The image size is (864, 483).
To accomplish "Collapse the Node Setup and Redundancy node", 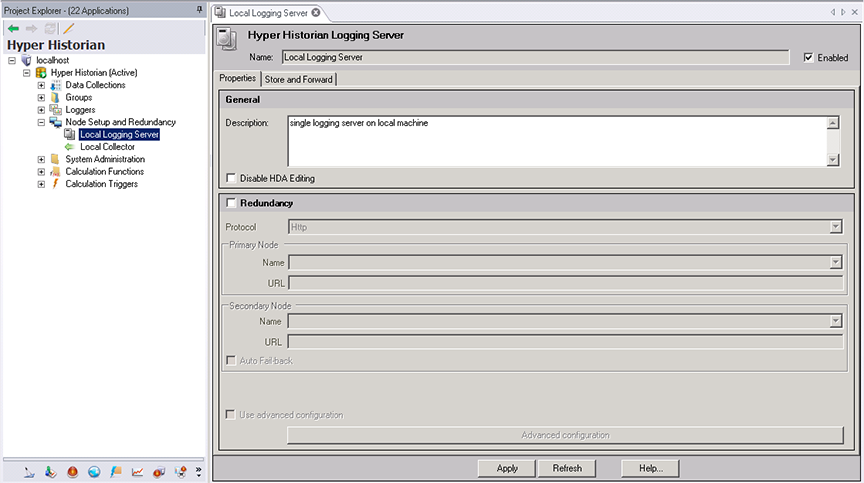I will click(41, 122).
